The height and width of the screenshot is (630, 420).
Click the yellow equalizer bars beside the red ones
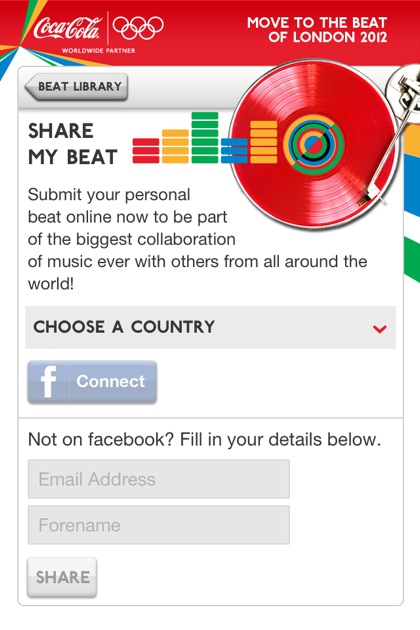pyautogui.click(x=175, y=146)
